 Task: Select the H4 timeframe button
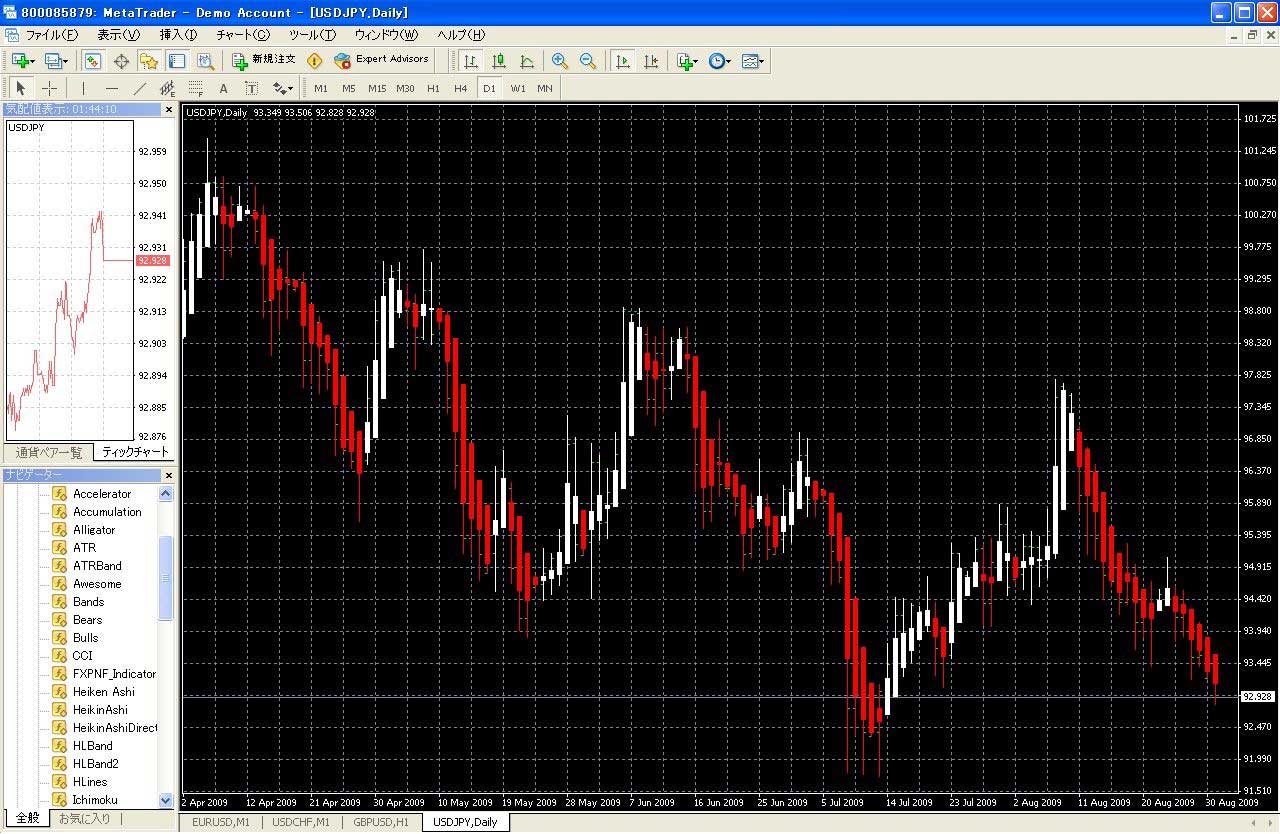tap(461, 88)
